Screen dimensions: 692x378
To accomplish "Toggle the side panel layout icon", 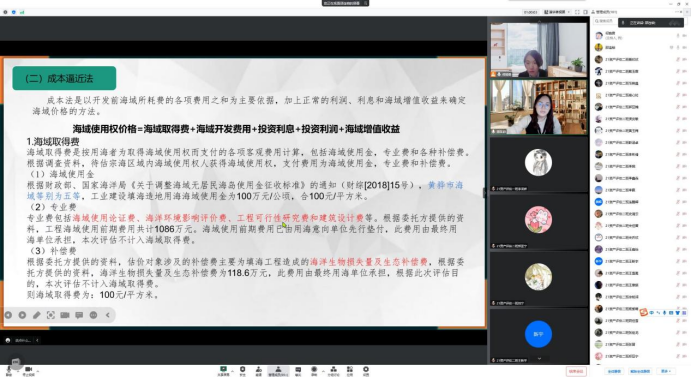I will point(586,12).
